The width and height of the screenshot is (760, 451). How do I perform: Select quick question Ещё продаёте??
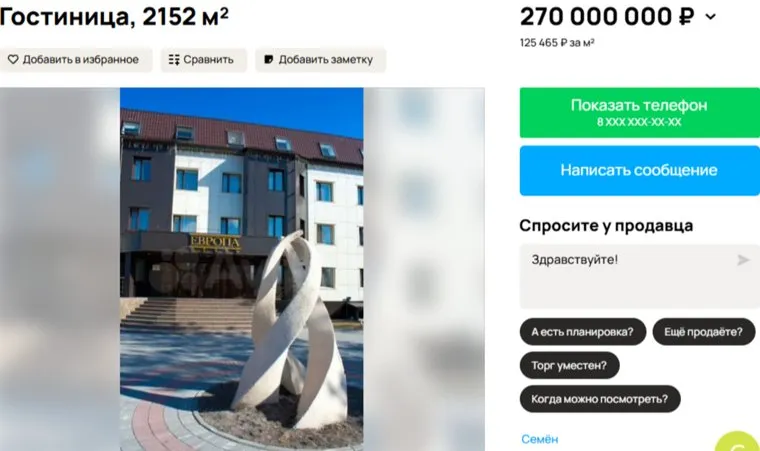pyautogui.click(x=704, y=332)
